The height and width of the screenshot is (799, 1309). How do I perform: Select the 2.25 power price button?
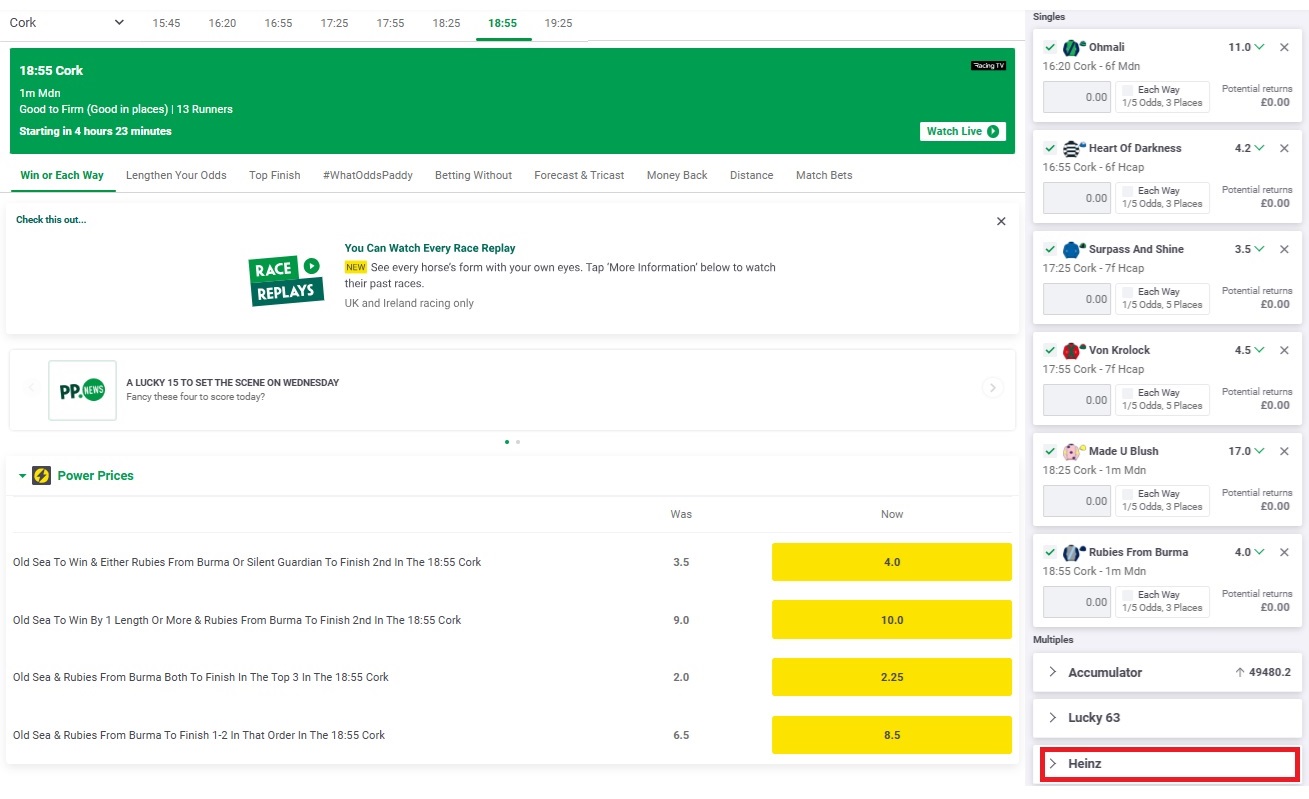[892, 677]
